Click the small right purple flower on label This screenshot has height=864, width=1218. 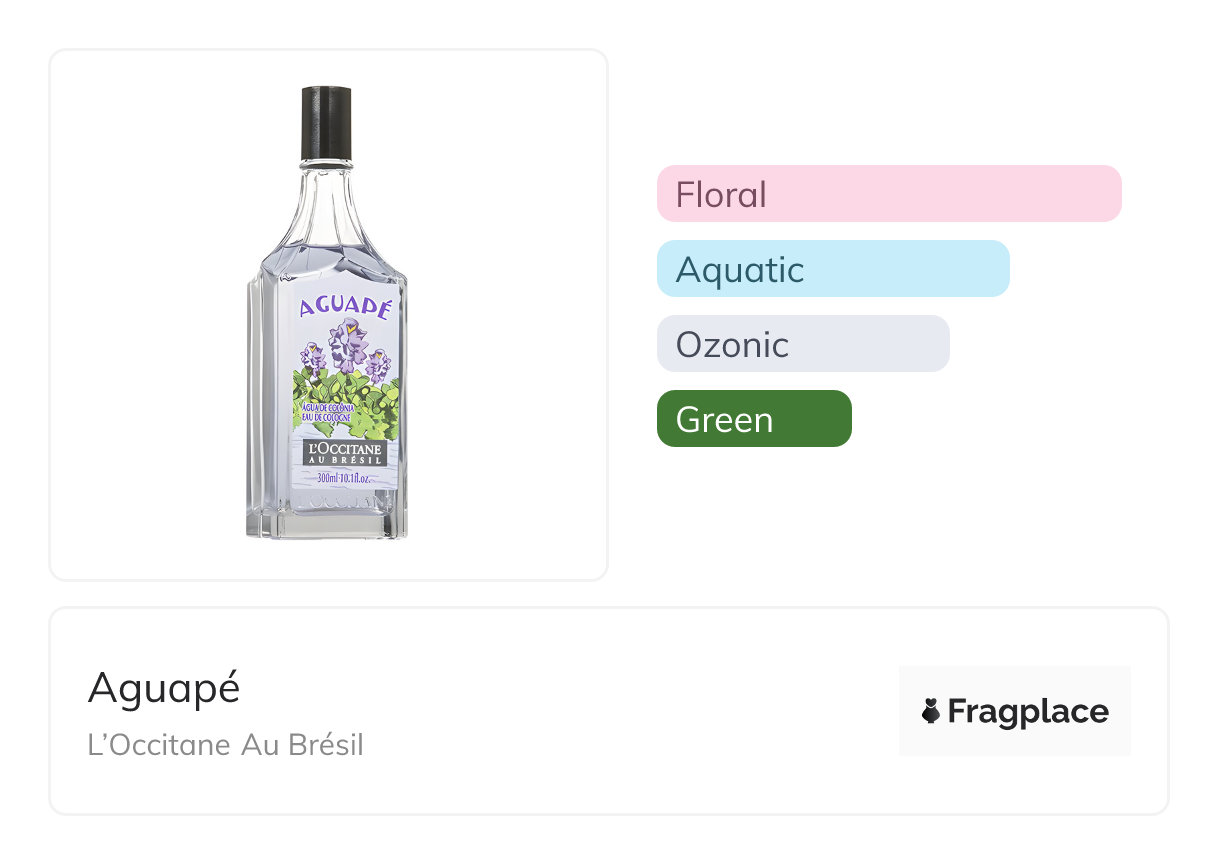[x=379, y=363]
